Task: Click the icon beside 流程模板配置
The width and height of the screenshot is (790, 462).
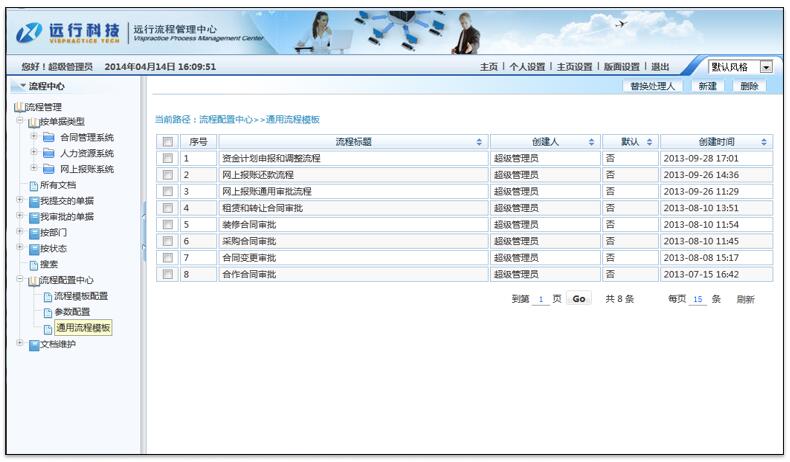Action: pos(47,296)
